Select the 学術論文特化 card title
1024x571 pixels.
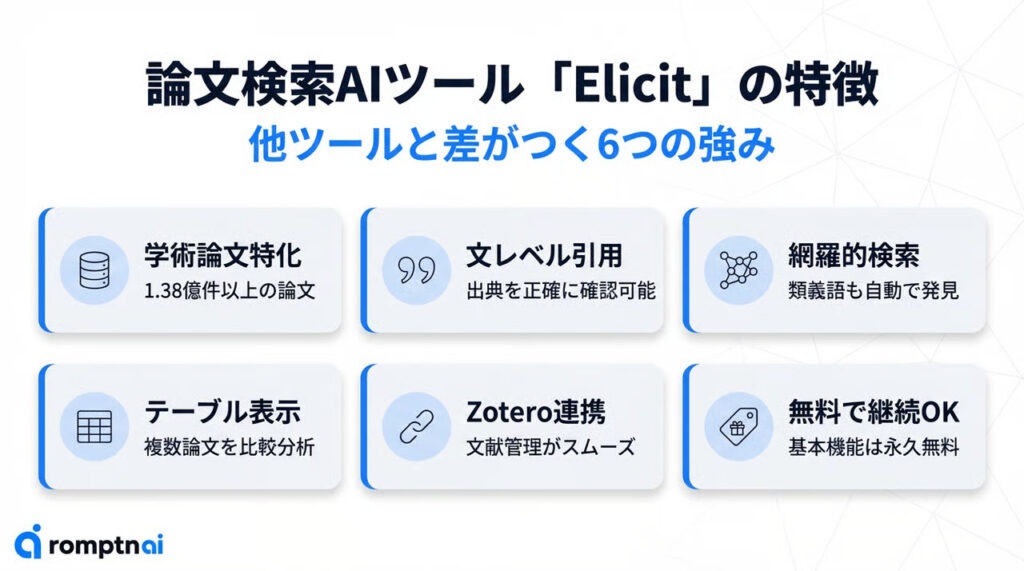[222, 255]
